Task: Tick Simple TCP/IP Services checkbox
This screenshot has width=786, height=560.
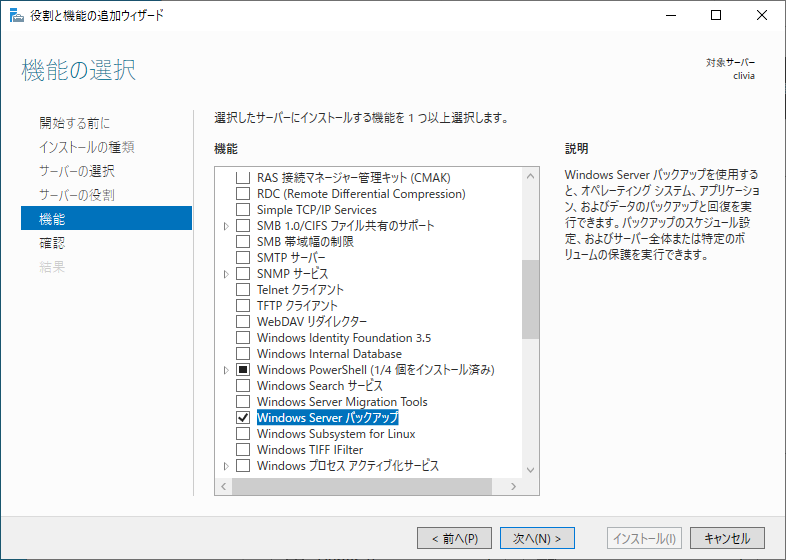Action: [x=243, y=210]
